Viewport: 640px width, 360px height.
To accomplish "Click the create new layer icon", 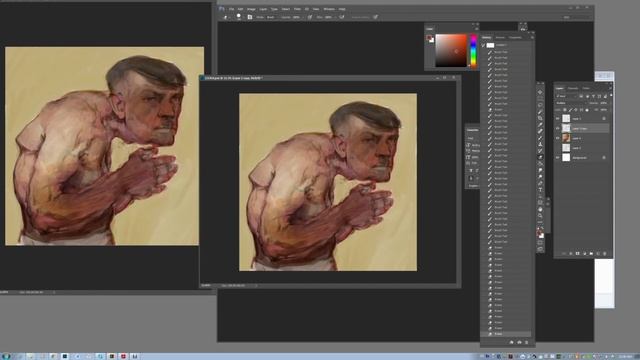I will (x=598, y=253).
